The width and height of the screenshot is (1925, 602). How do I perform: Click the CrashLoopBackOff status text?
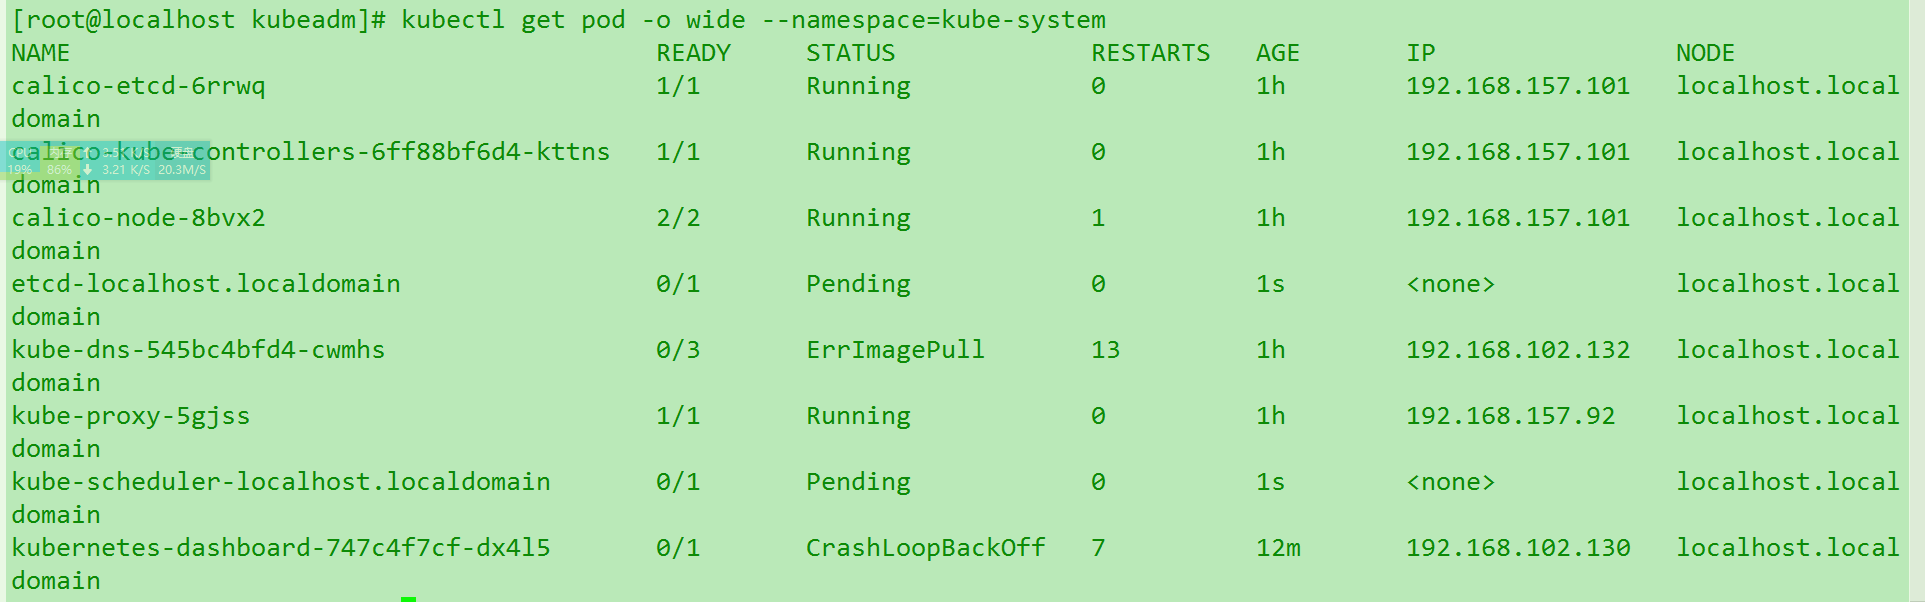(x=925, y=548)
